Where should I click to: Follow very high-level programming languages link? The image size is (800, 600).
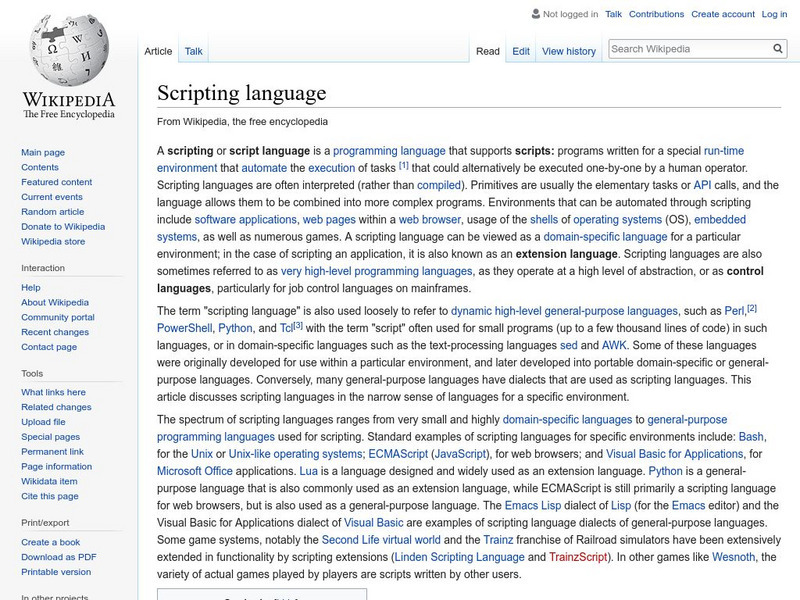[x=377, y=271]
